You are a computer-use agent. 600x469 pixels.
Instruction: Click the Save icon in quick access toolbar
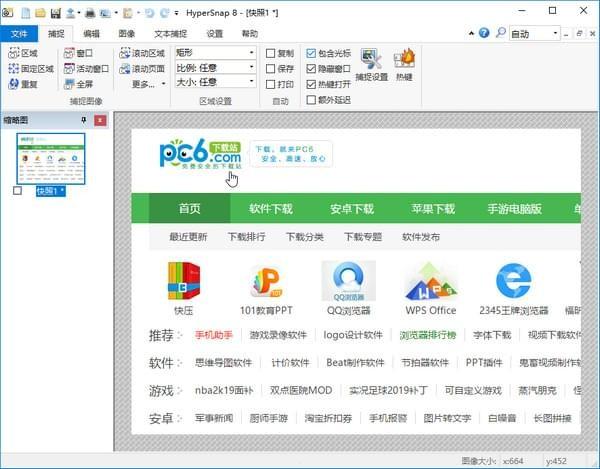tap(56, 13)
